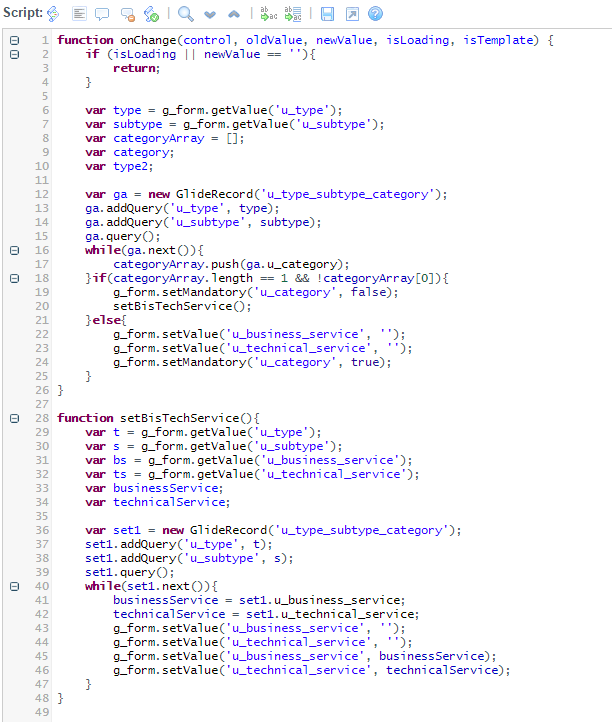
Task: Click 'set1.u_technical_service' on line 42
Action: coord(330,615)
